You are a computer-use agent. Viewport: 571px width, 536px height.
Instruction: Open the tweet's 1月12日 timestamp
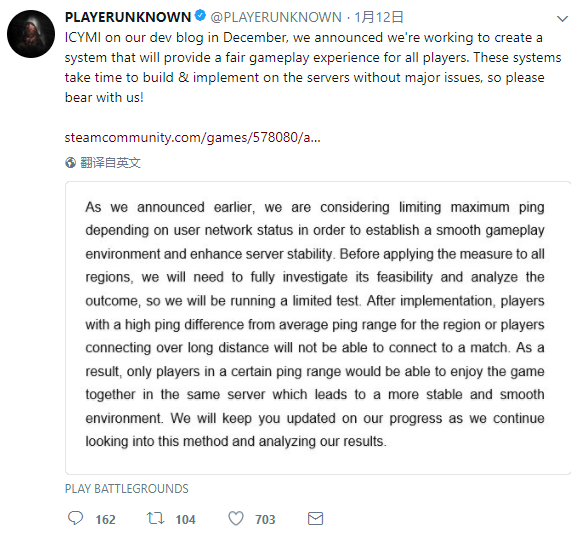point(379,17)
